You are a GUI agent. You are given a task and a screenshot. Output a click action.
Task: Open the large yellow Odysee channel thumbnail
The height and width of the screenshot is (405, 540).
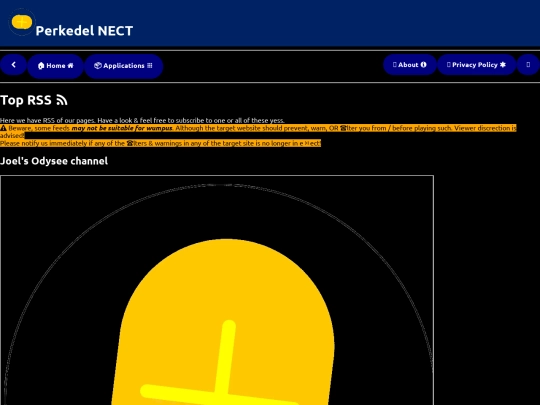[217, 290]
